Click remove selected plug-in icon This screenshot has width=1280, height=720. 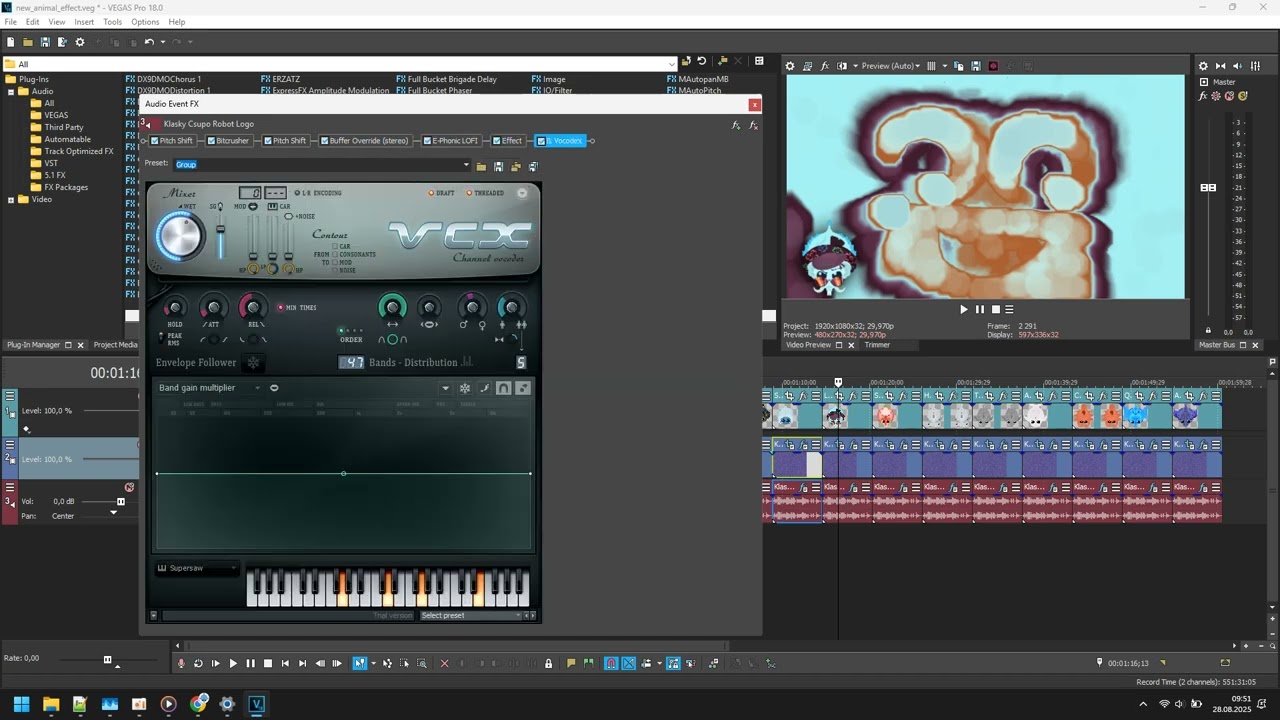click(x=754, y=125)
